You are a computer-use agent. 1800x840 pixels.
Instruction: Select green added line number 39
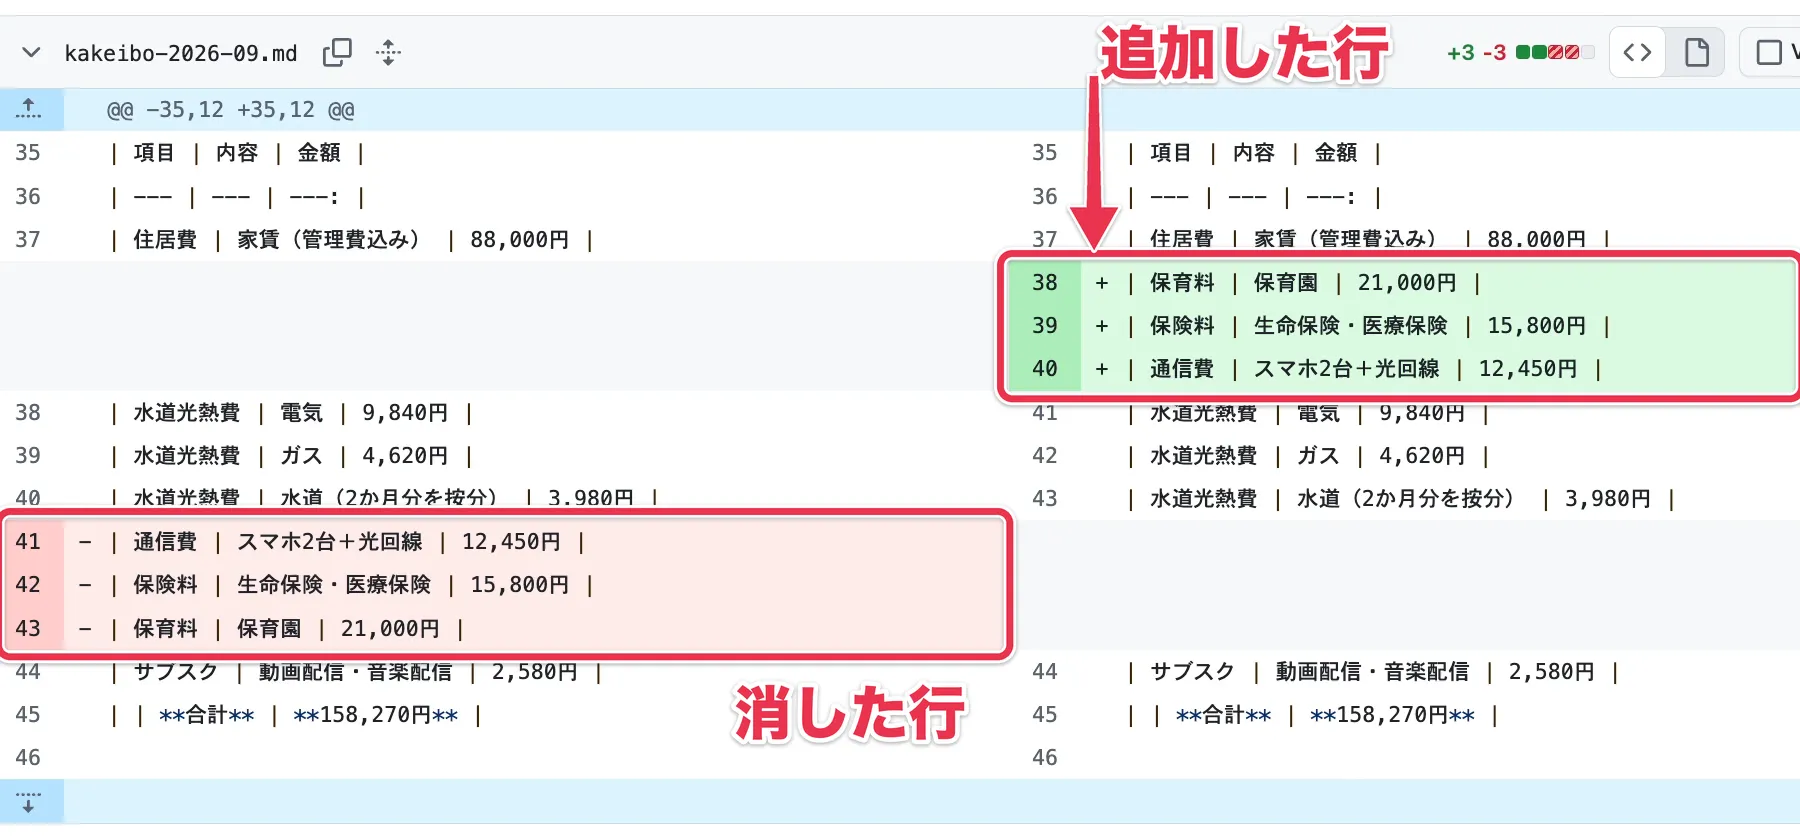[x=1044, y=326]
